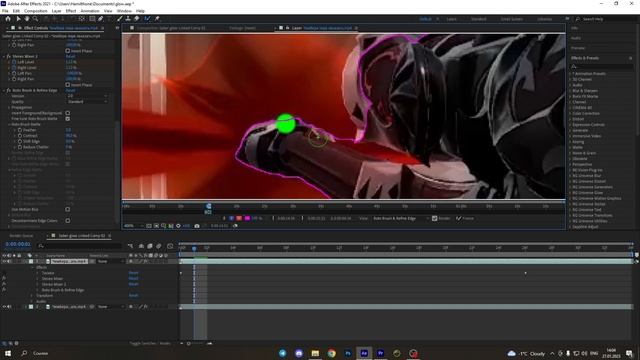Switch to the Footage (none) tab
Screen dimensions: 640x360
242,28
